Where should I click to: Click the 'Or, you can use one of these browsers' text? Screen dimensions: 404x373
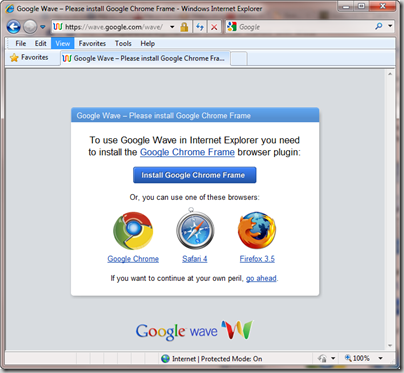195,197
